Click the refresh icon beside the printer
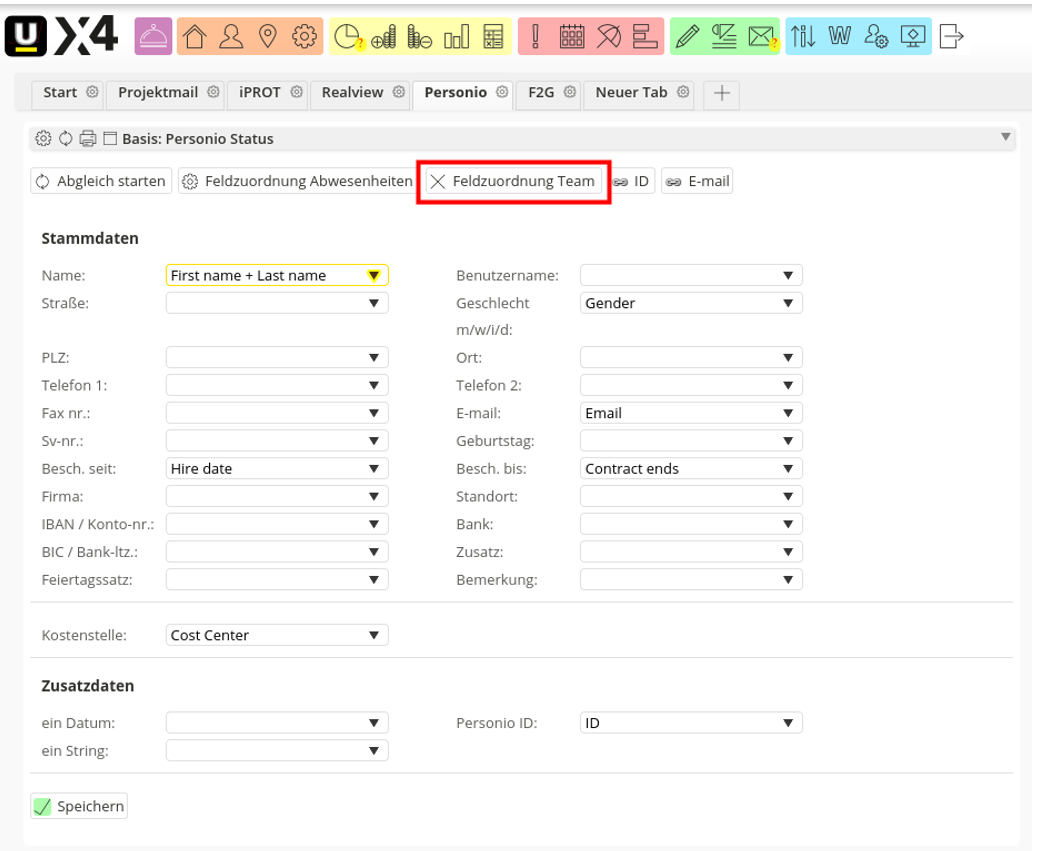The width and height of the screenshot is (1037, 851). click(x=66, y=139)
